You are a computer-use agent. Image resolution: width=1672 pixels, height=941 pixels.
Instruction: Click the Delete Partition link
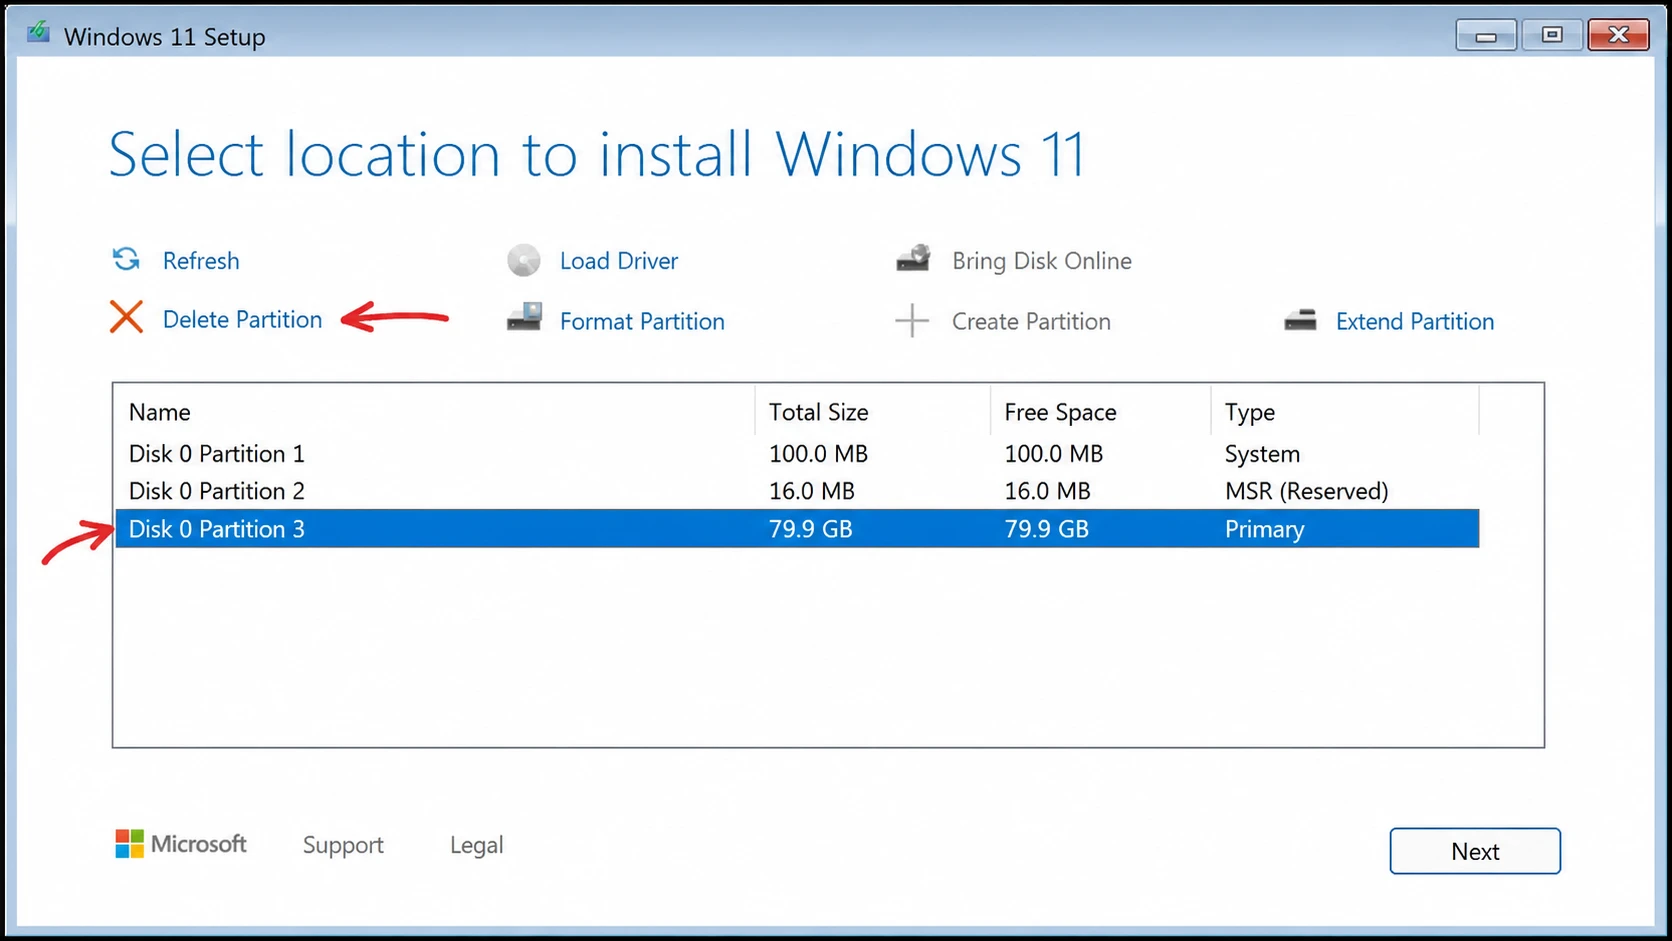[x=242, y=319]
